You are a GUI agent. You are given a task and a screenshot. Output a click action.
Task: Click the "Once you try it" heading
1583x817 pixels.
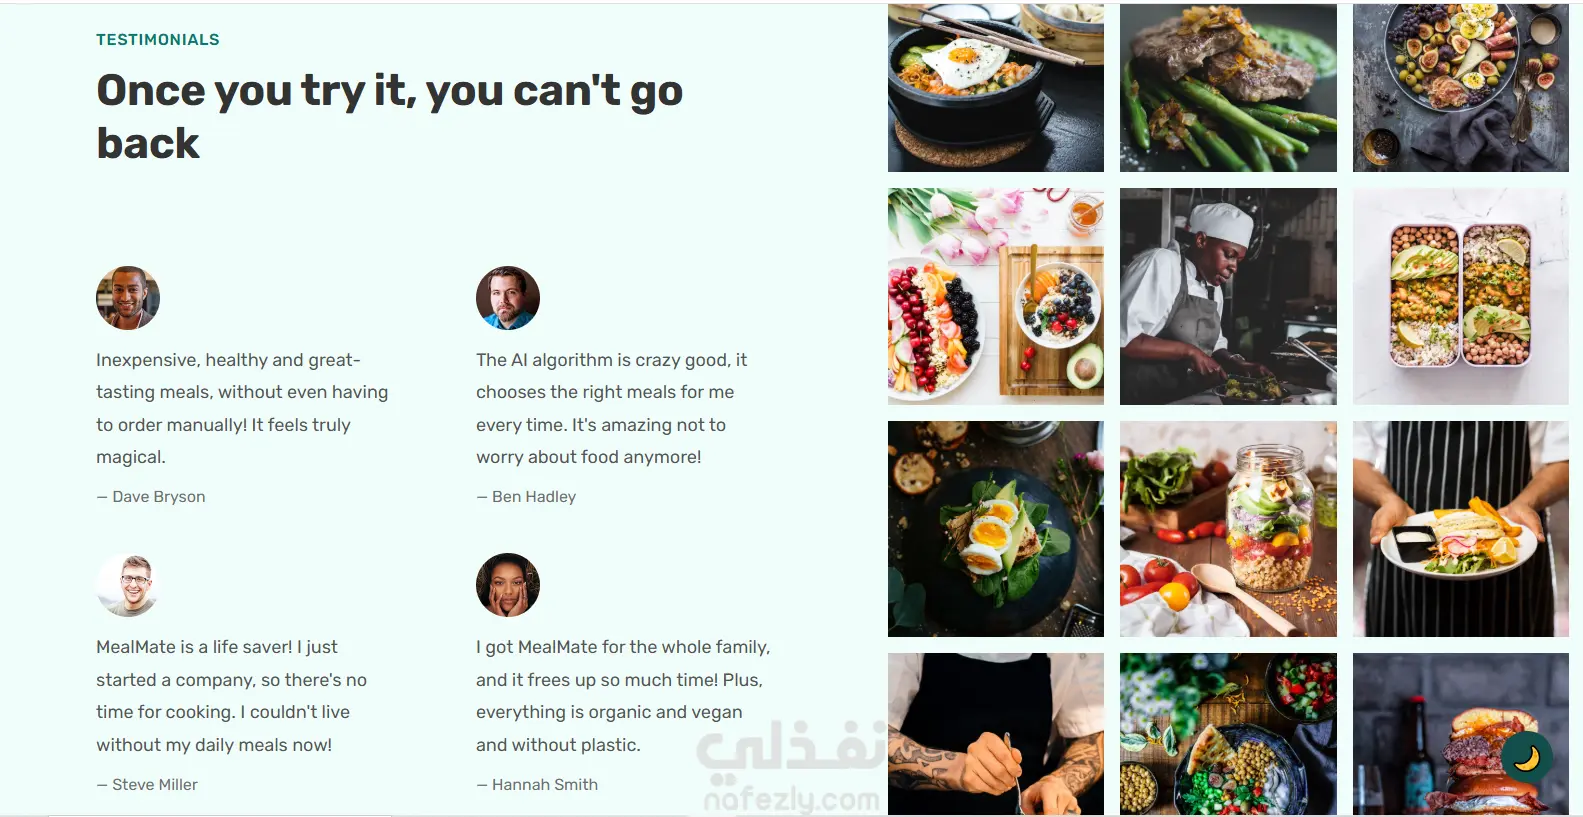pyautogui.click(x=390, y=116)
